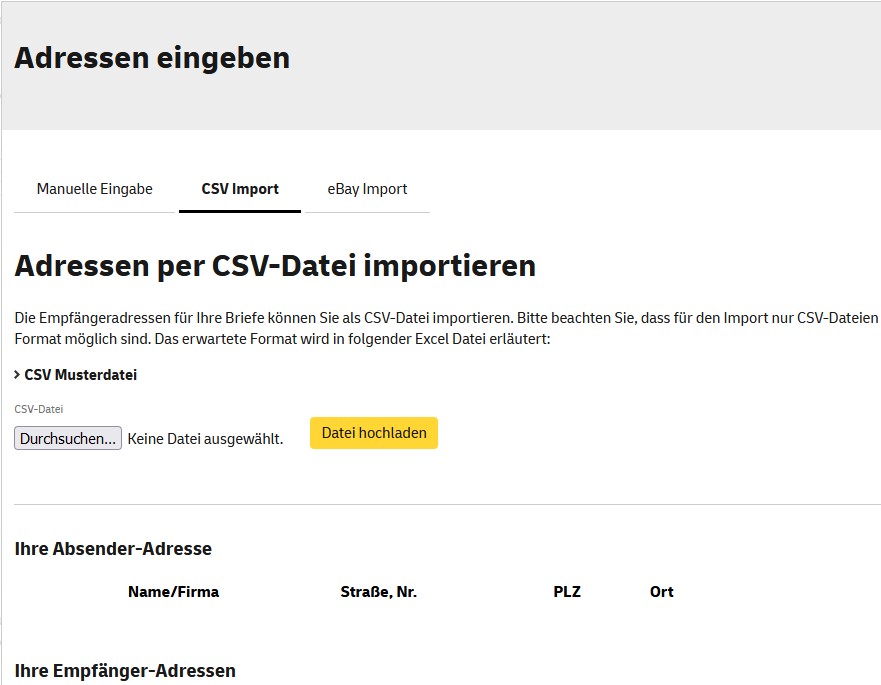This screenshot has height=685, width=881.
Task: Open the eBay Import tab
Action: 368,189
